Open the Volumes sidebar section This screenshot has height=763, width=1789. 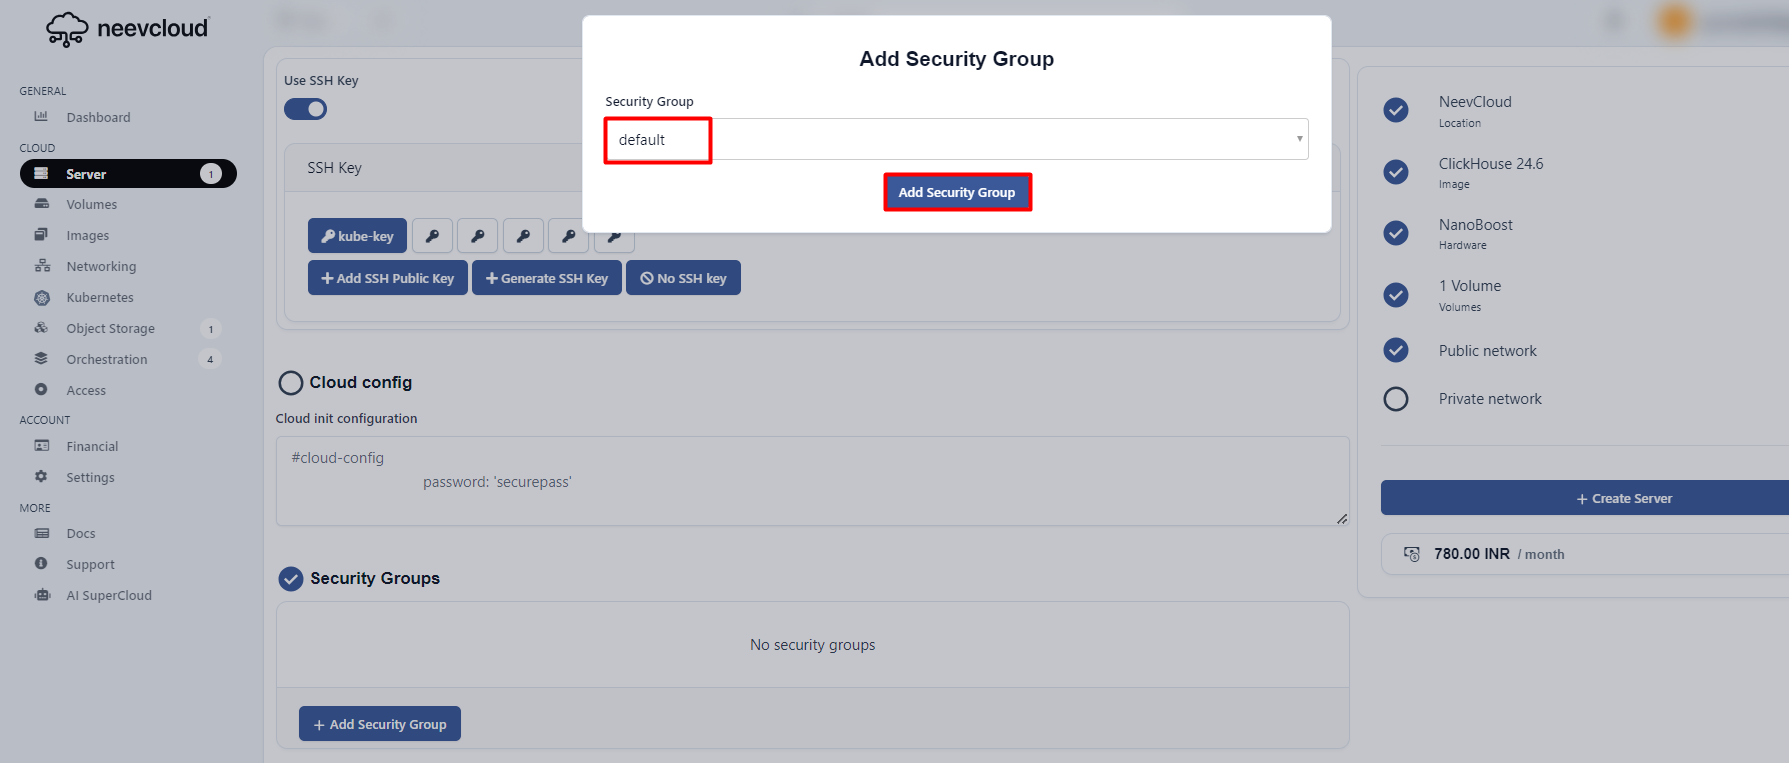pyautogui.click(x=91, y=204)
